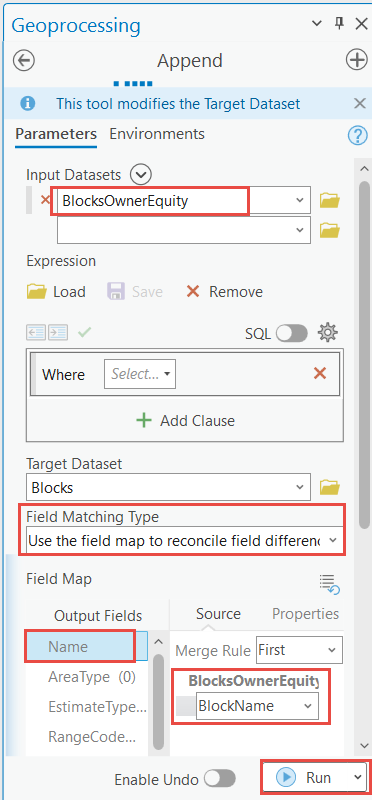Browse folder for BlocksOwnerEquity input dataset
This screenshot has height=800, width=372.
pos(330,201)
